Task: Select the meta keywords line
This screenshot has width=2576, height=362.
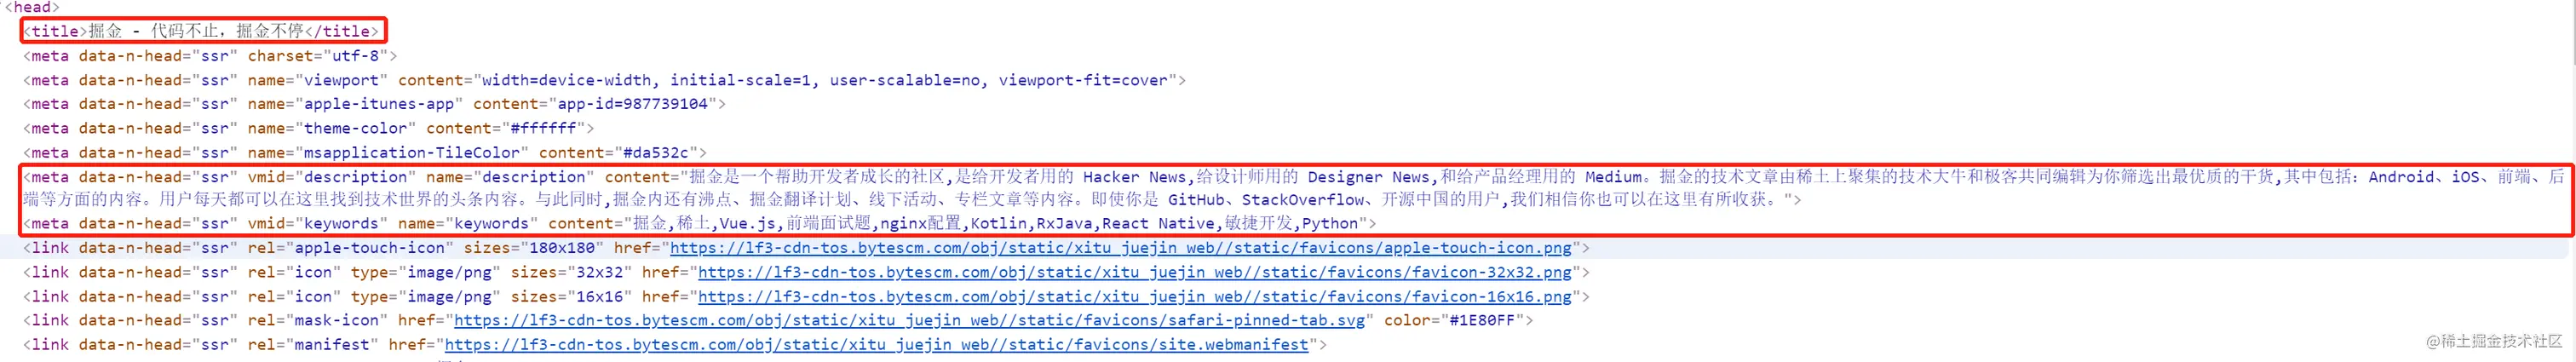Action: click(x=700, y=223)
